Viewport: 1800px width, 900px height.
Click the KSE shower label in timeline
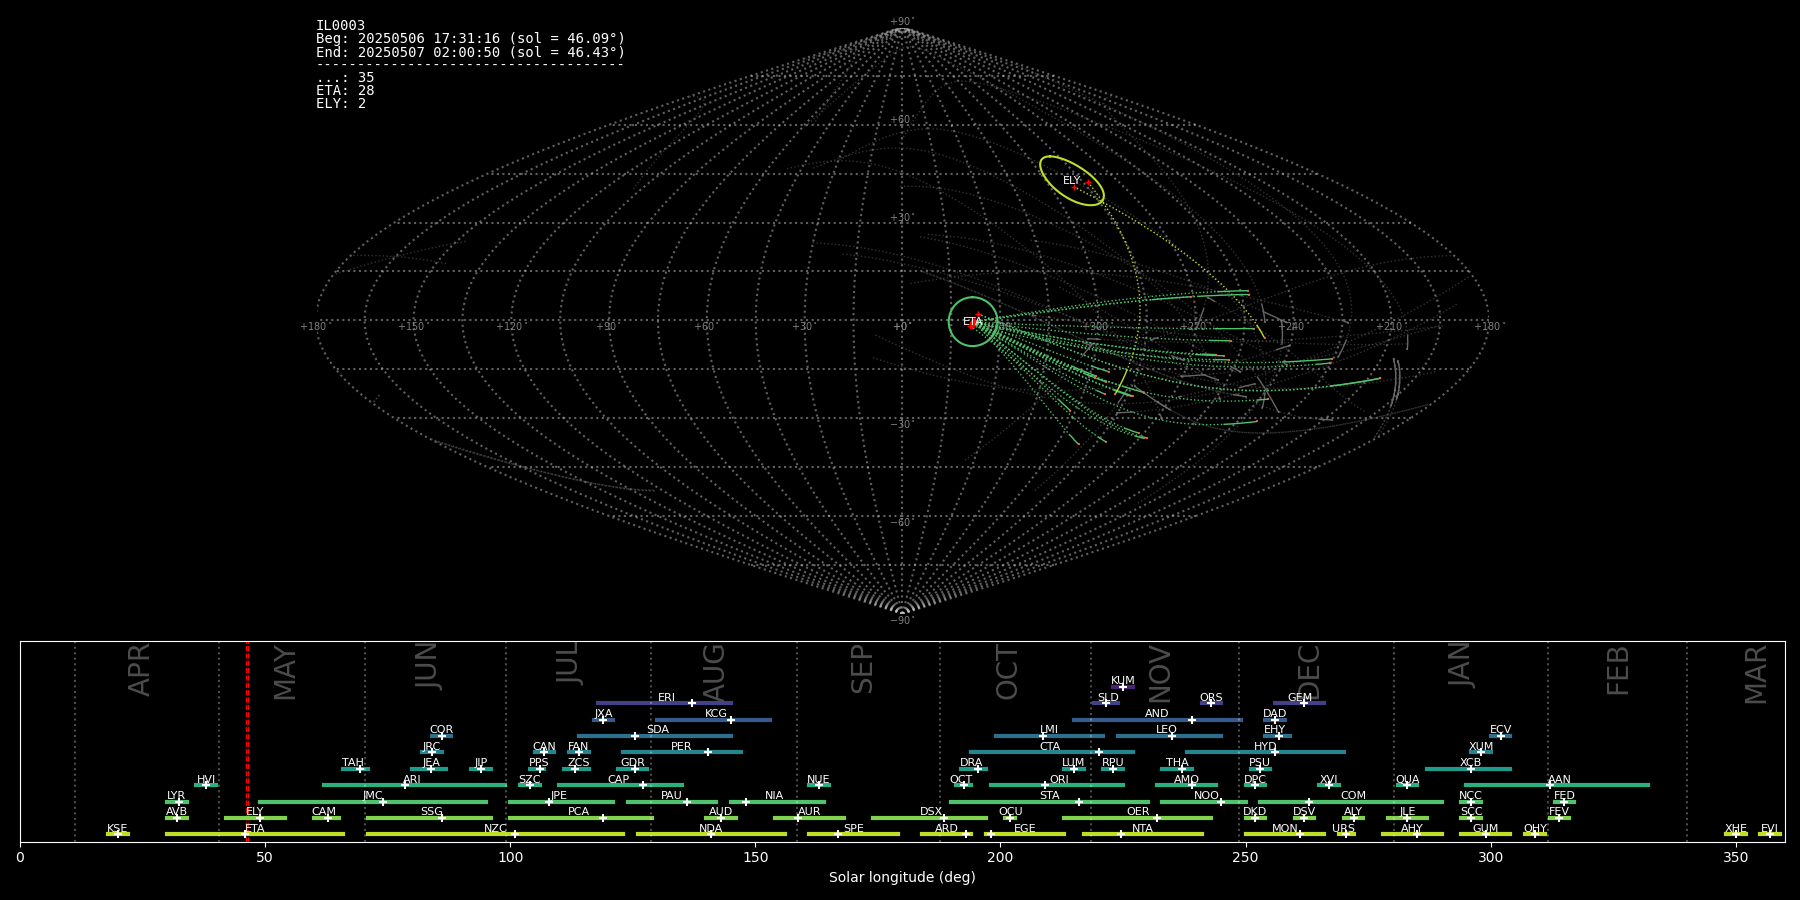(x=117, y=829)
